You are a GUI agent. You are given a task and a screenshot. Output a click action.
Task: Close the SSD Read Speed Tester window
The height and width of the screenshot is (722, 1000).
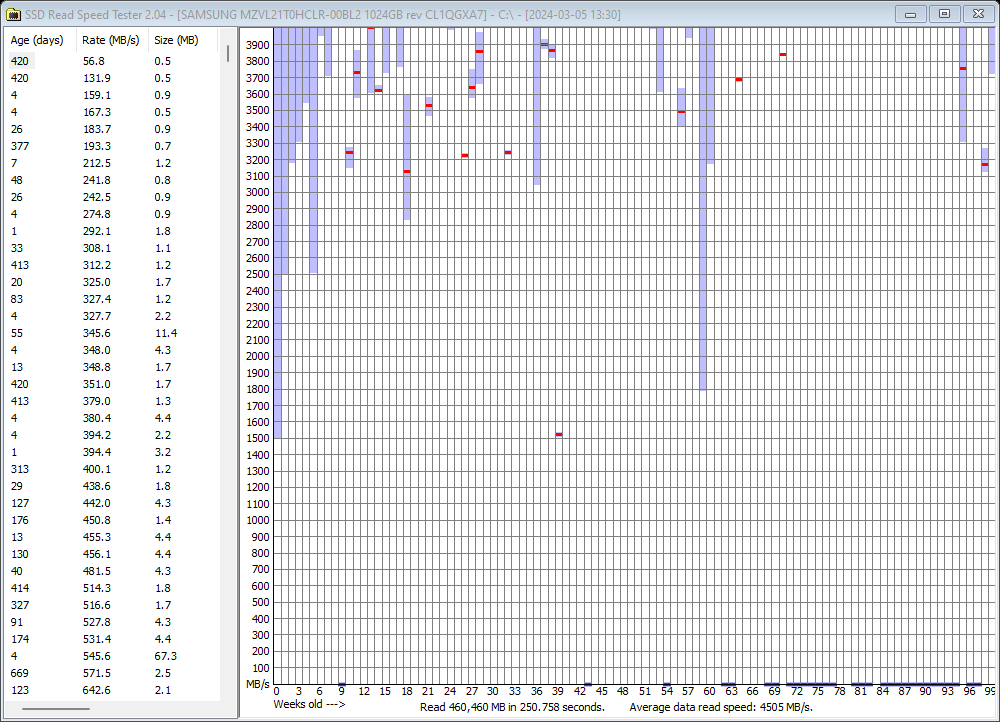point(977,13)
